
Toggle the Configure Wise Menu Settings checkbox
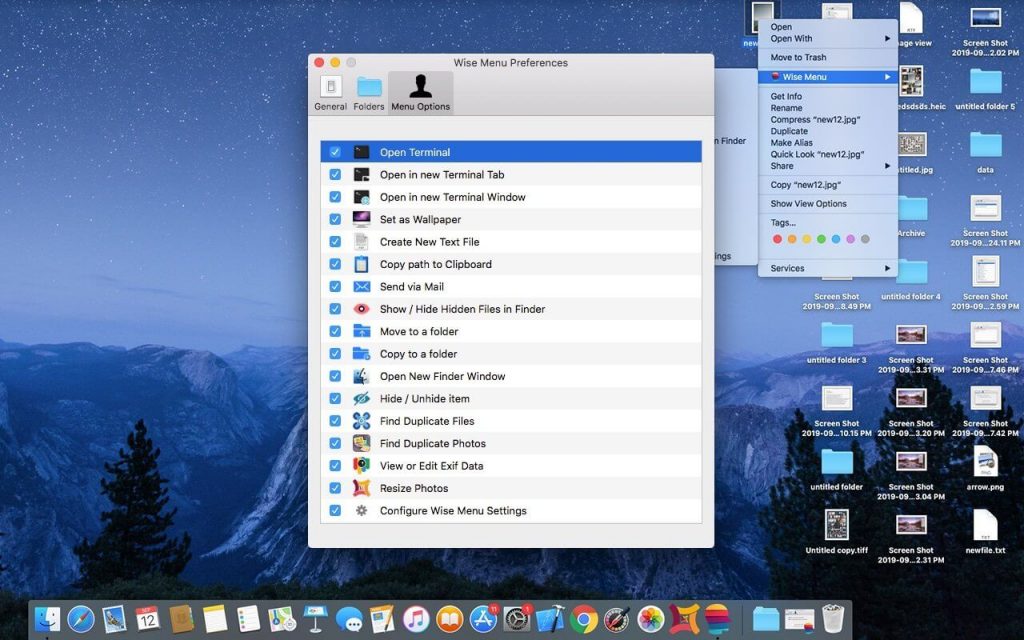coord(335,511)
